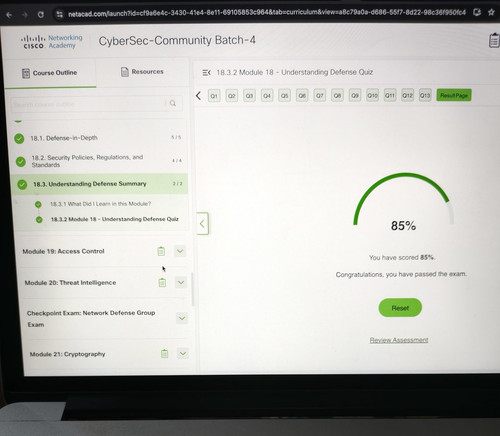Viewport: 500px width, 436px height.
Task: Click the '4/4' progress count for 18.2
Action: pyautogui.click(x=177, y=161)
